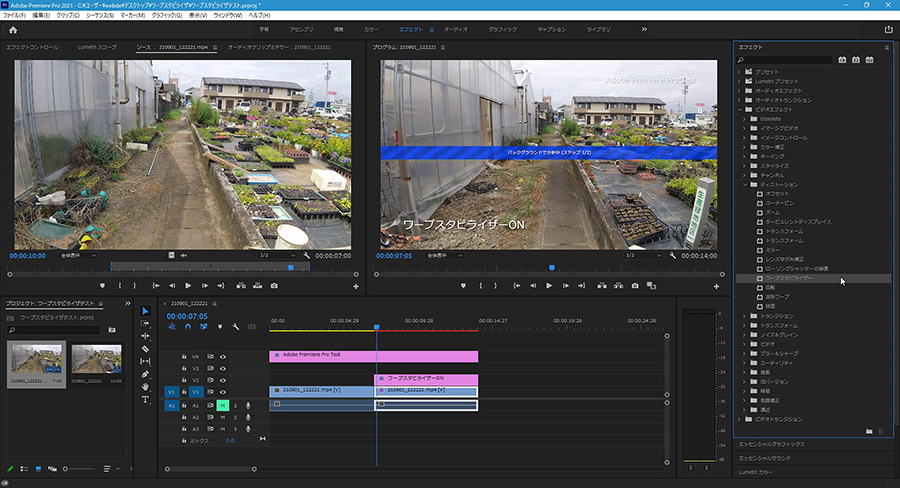900x488 pixels.
Task: Click the Insert button in Source monitor
Action: tap(241, 285)
